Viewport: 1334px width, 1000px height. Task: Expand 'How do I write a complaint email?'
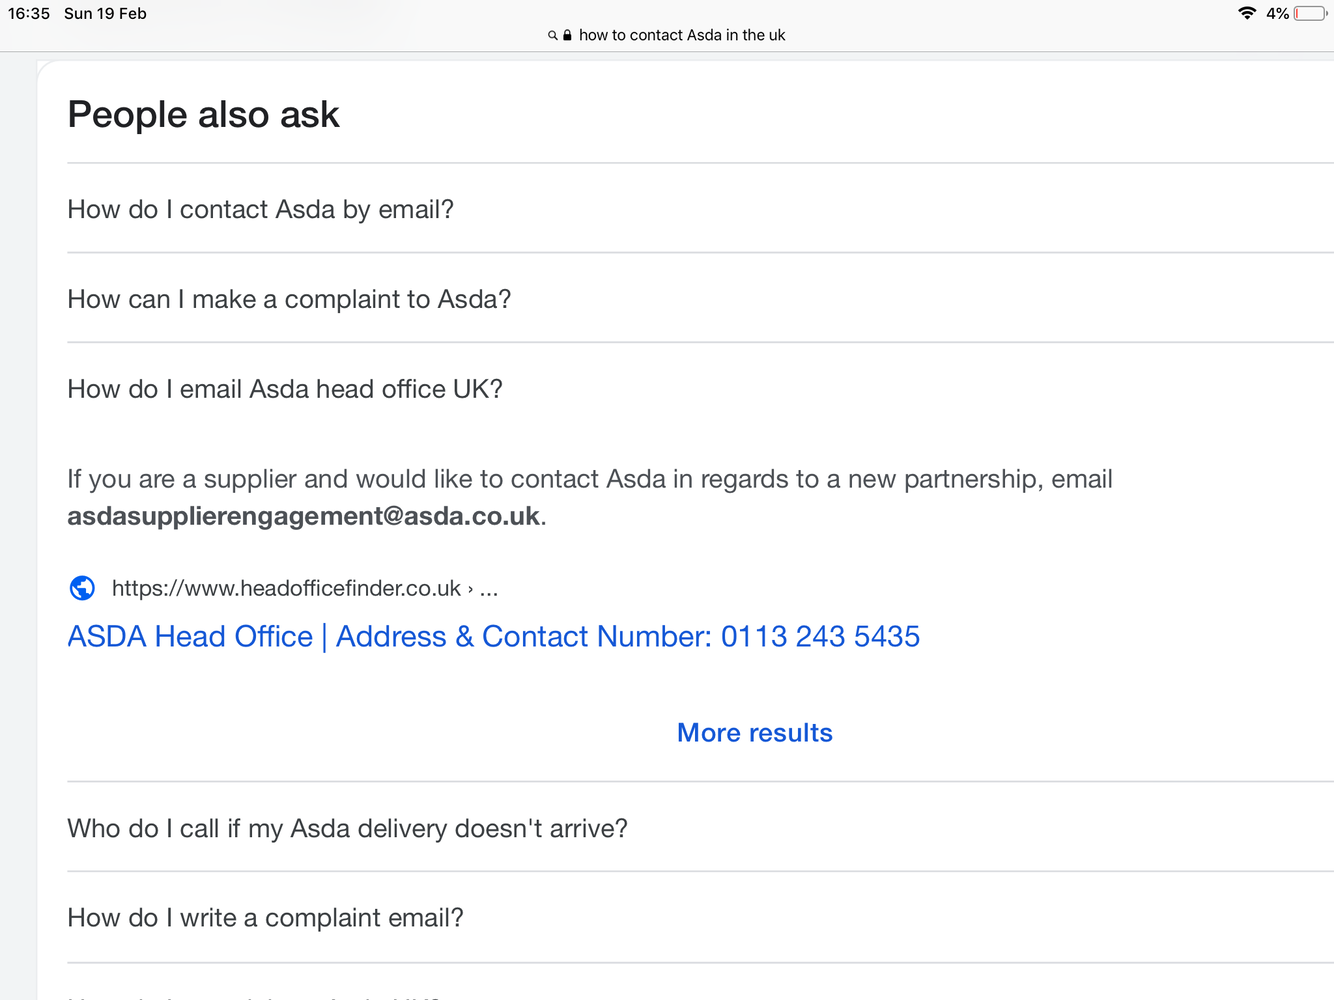pyautogui.click(x=700, y=918)
